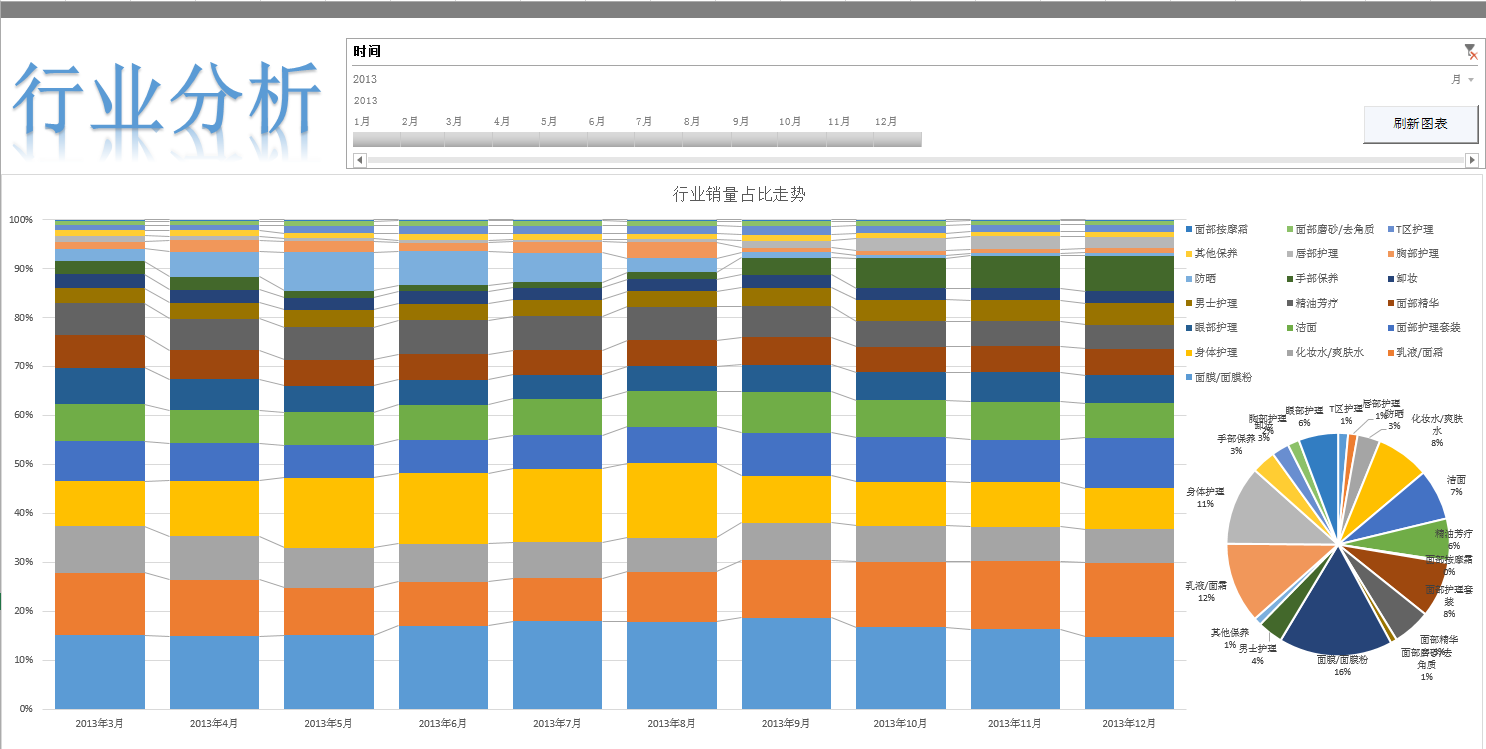Click the 2013年4月 axis label

[213, 723]
